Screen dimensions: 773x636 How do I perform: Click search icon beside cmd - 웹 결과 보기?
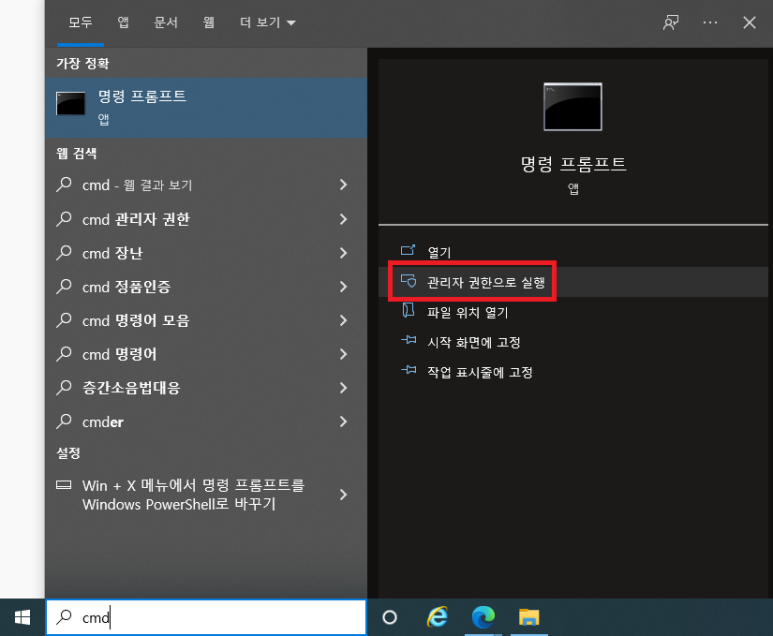[64, 184]
